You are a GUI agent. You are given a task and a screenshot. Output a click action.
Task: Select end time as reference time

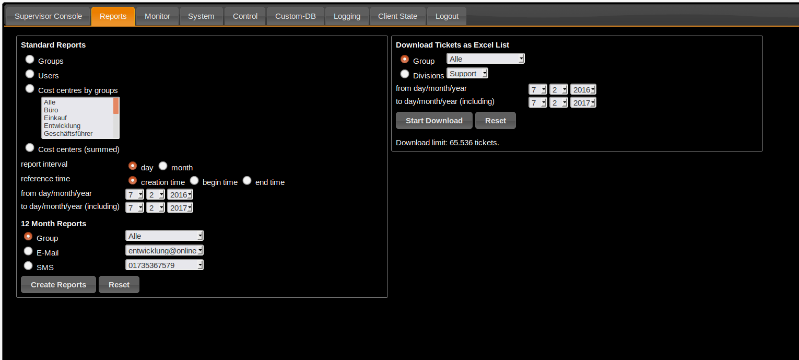(247, 181)
